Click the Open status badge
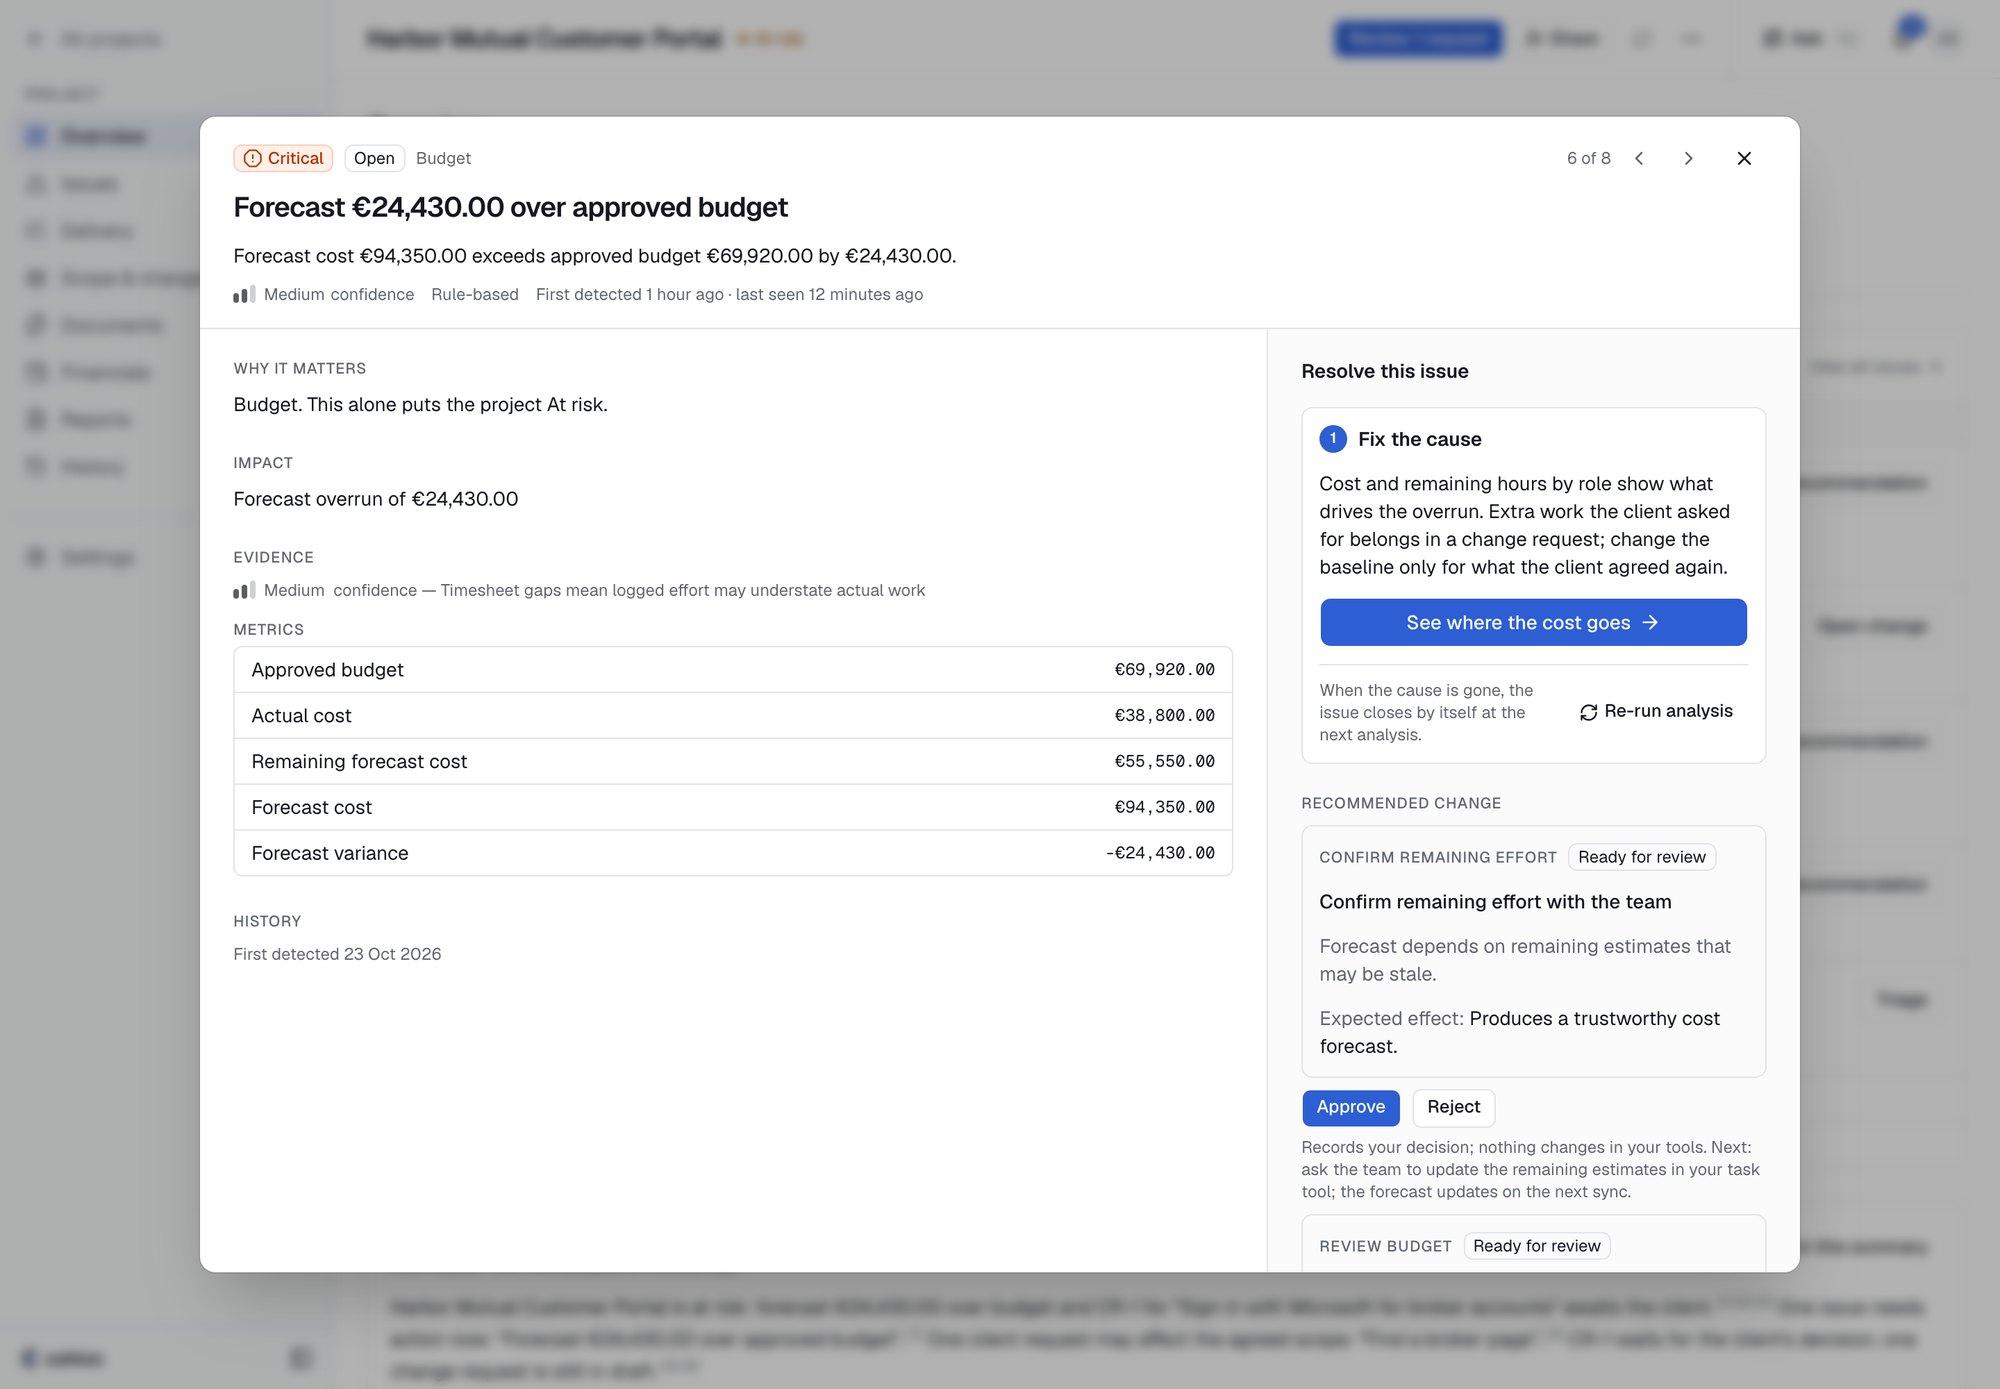Screen dimensions: 2000x1389 tap(374, 158)
